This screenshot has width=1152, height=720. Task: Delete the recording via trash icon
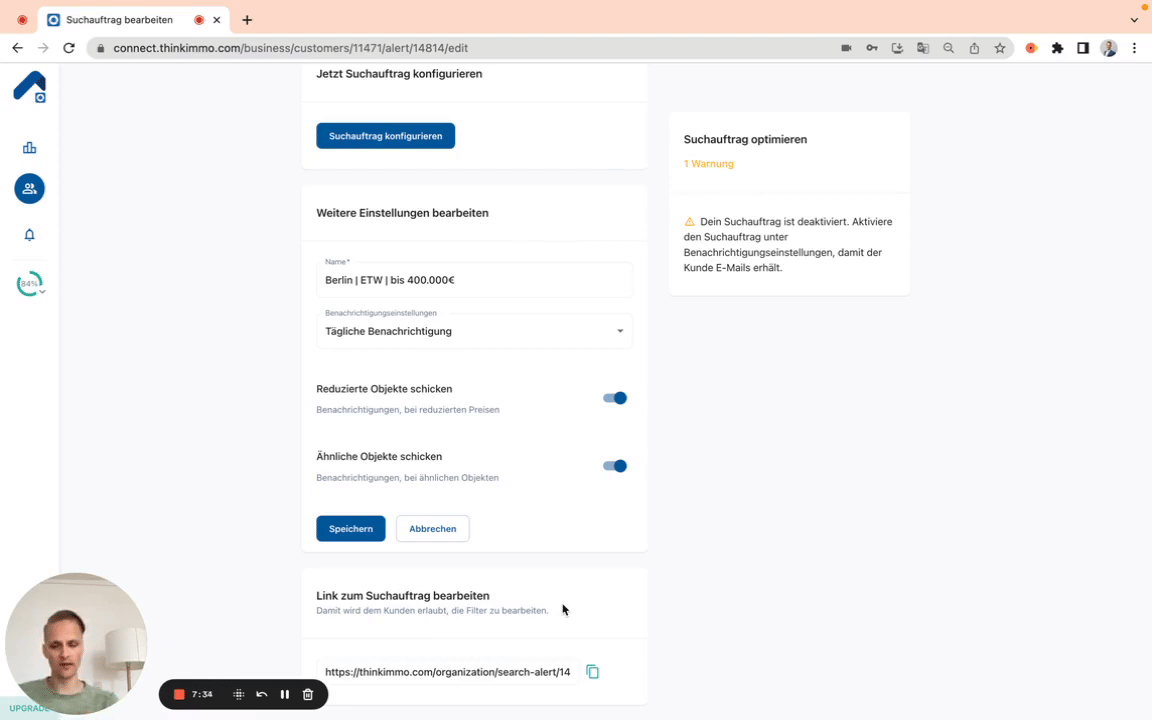(x=308, y=694)
